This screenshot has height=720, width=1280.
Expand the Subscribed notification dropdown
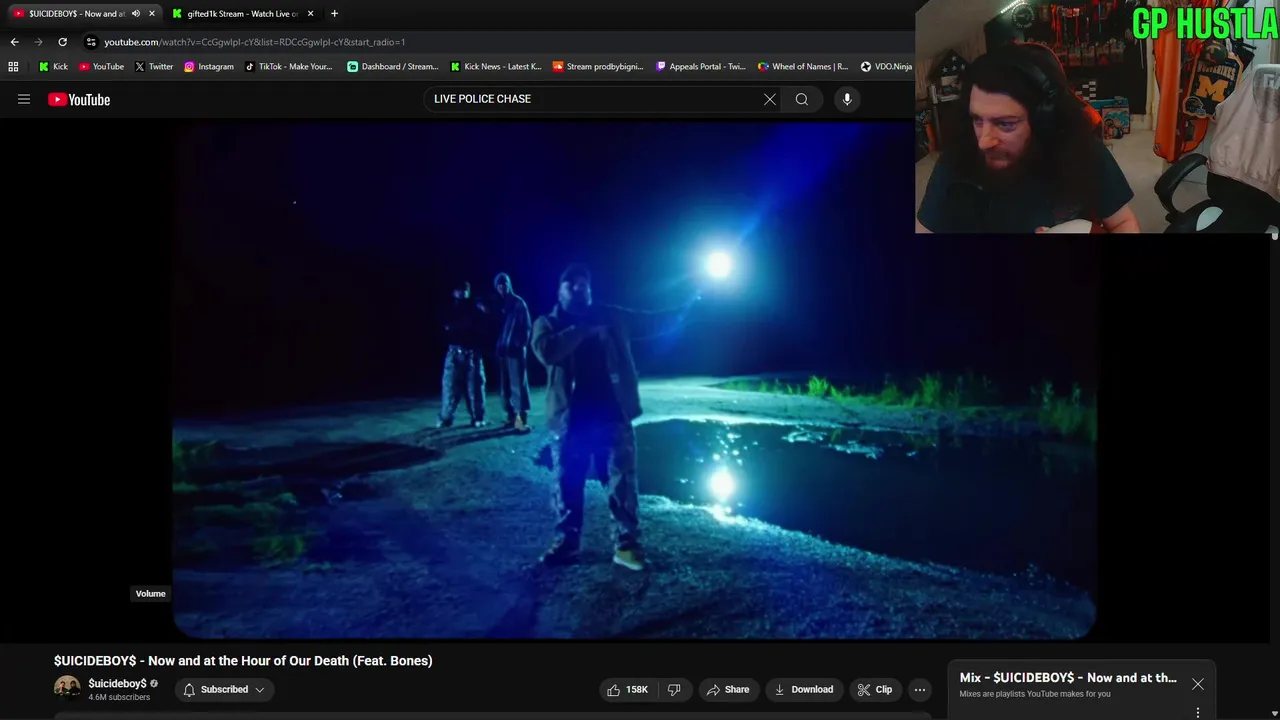pyautogui.click(x=225, y=689)
